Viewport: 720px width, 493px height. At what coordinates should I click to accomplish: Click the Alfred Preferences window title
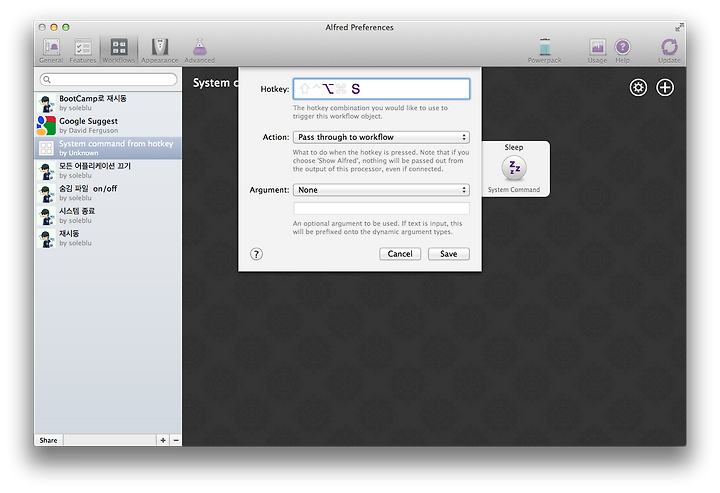coord(360,28)
